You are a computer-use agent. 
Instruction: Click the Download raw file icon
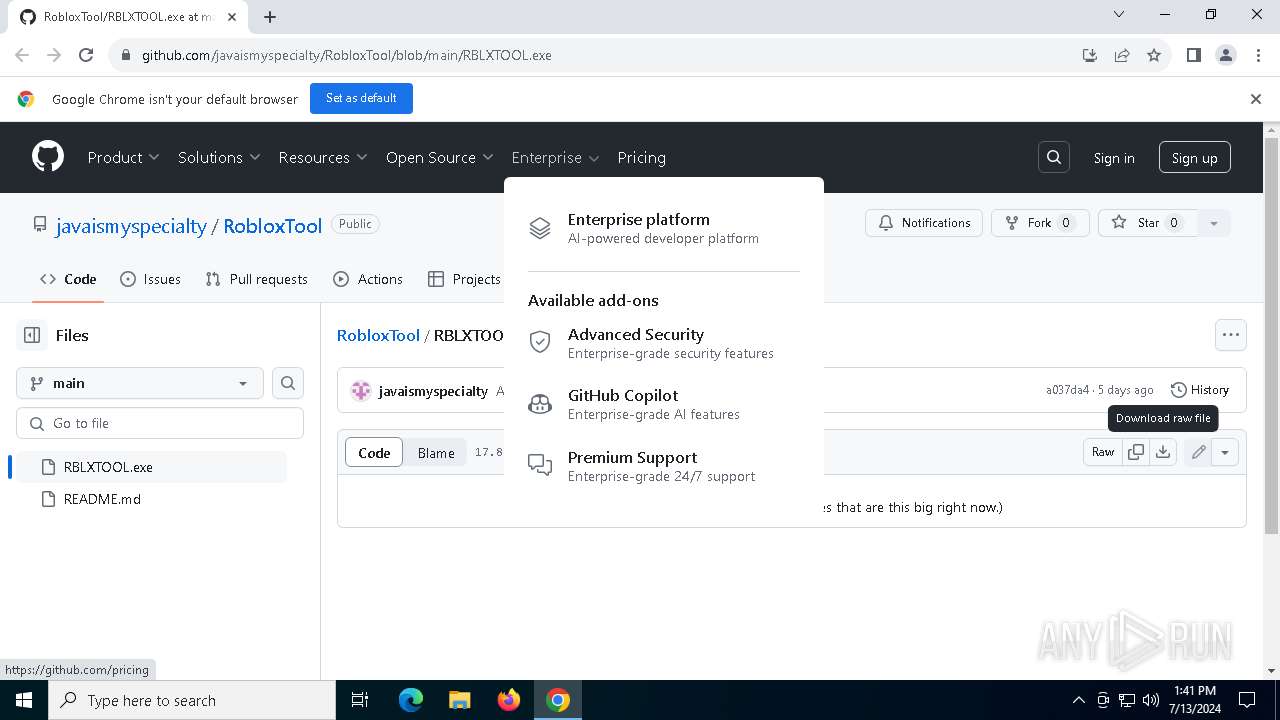(1163, 452)
